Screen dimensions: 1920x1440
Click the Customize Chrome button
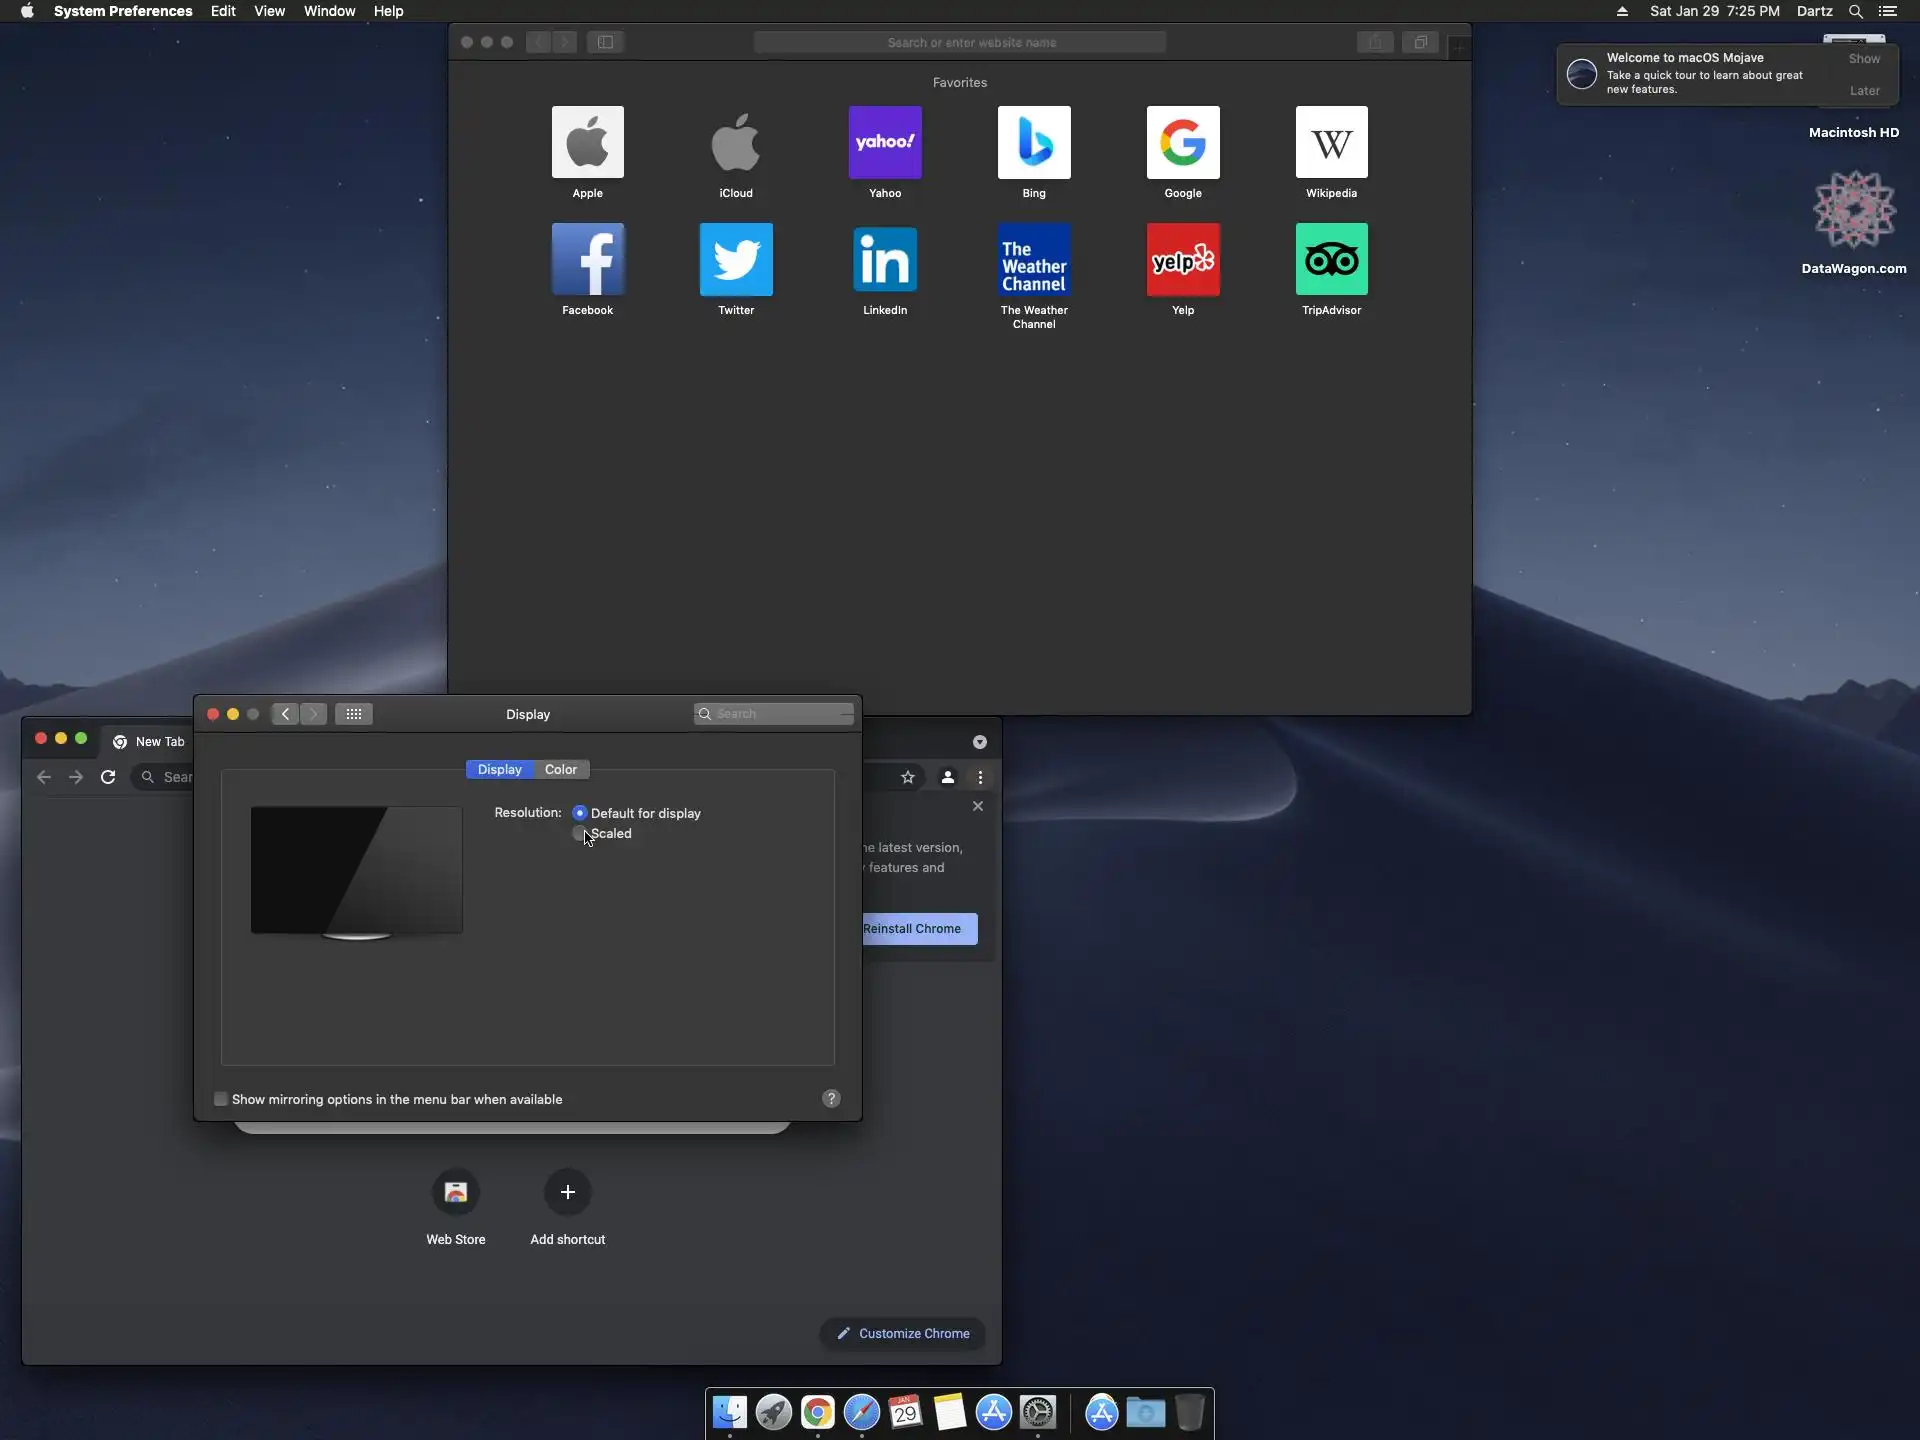click(x=903, y=1333)
